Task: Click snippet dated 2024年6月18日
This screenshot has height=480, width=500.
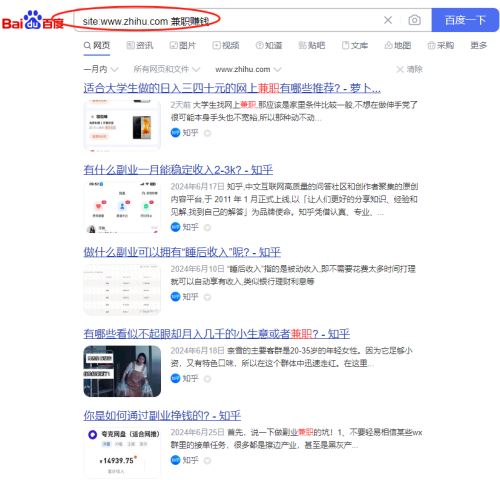Action: click(292, 357)
